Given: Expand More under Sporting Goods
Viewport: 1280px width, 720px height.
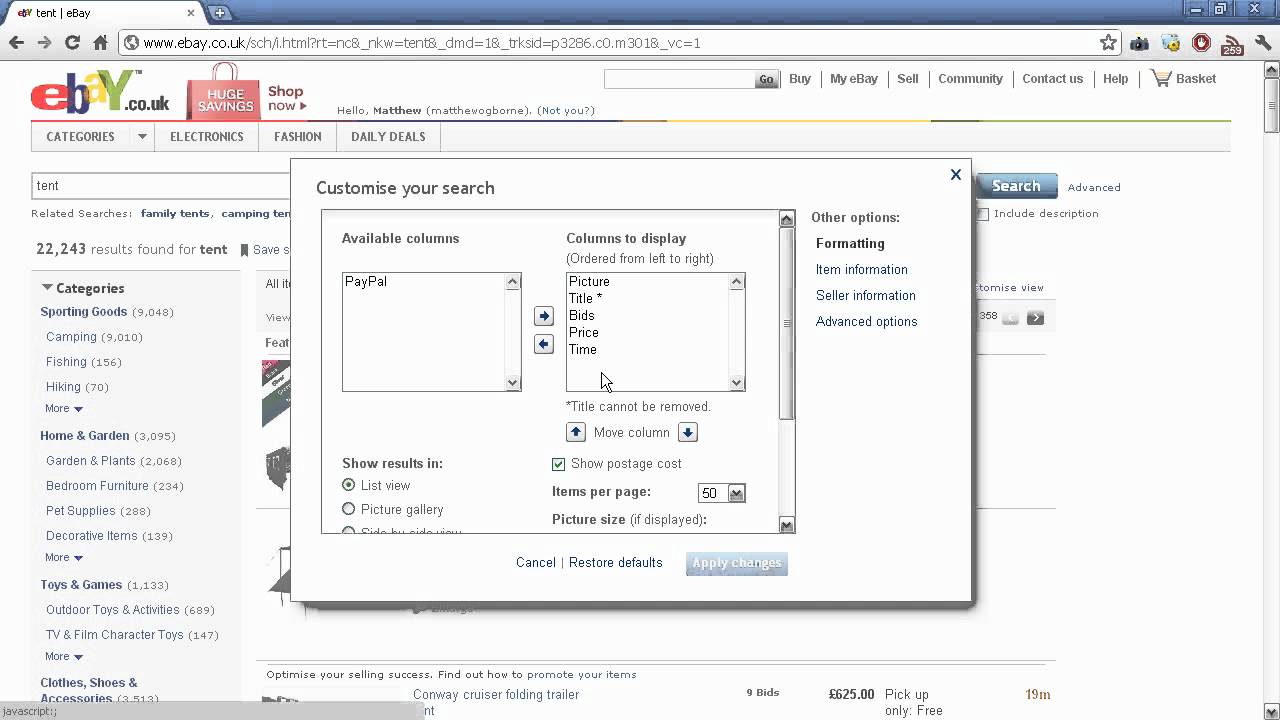Looking at the screenshot, I should click(64, 408).
